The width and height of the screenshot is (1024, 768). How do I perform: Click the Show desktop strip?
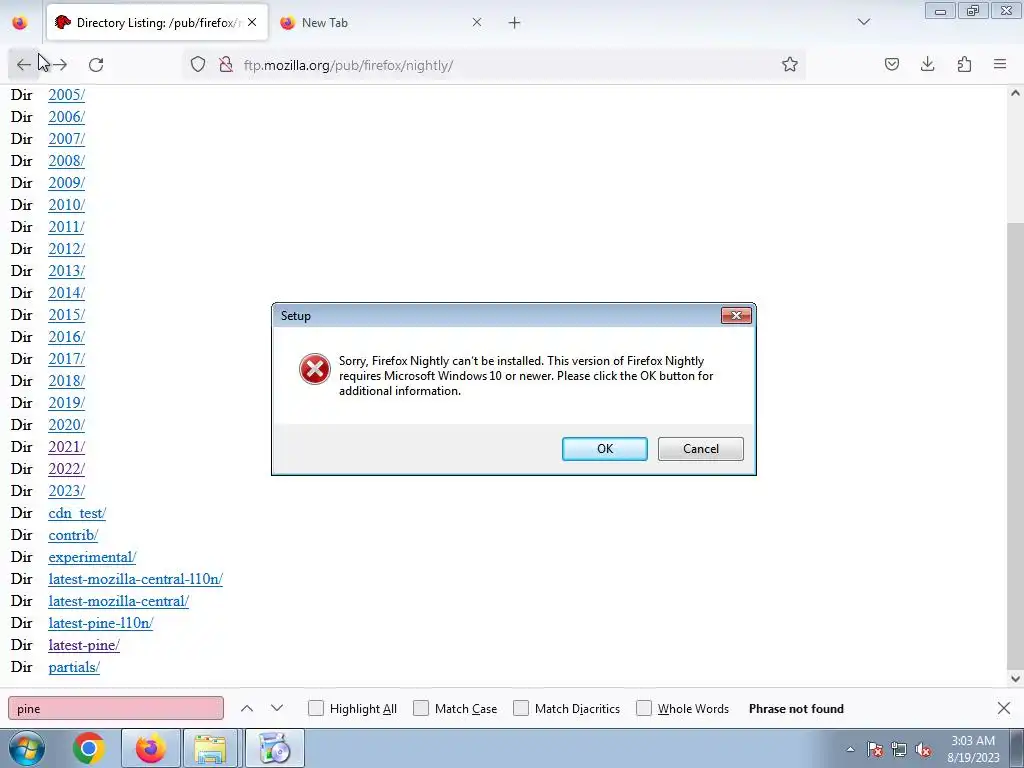(1017, 748)
